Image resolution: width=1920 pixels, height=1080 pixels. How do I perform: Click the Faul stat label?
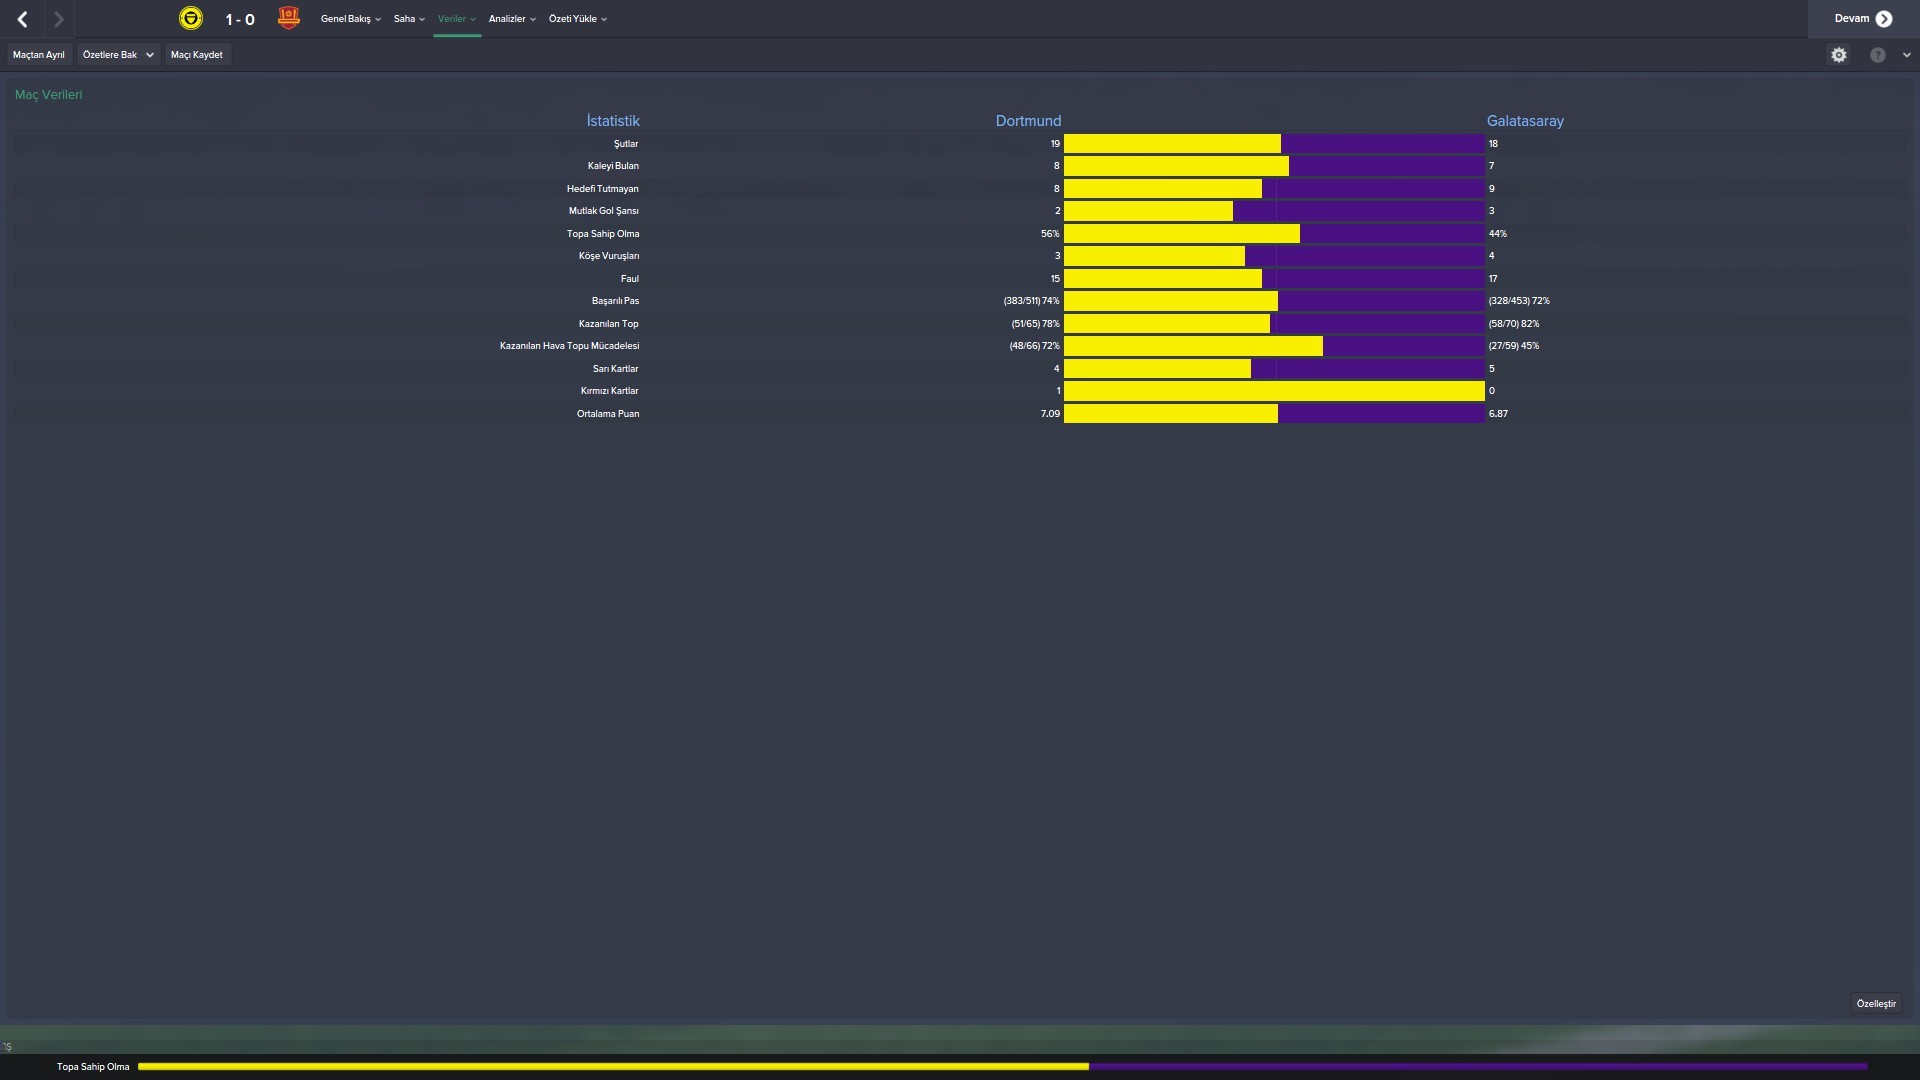pyautogui.click(x=630, y=279)
